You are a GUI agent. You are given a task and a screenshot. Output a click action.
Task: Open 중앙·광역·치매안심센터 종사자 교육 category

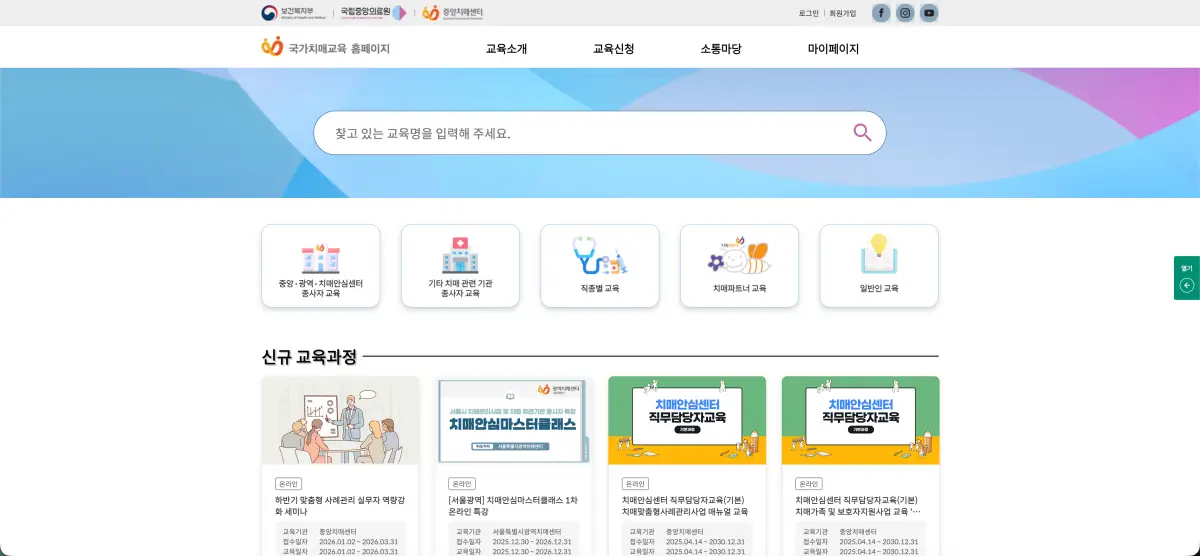[x=321, y=266]
